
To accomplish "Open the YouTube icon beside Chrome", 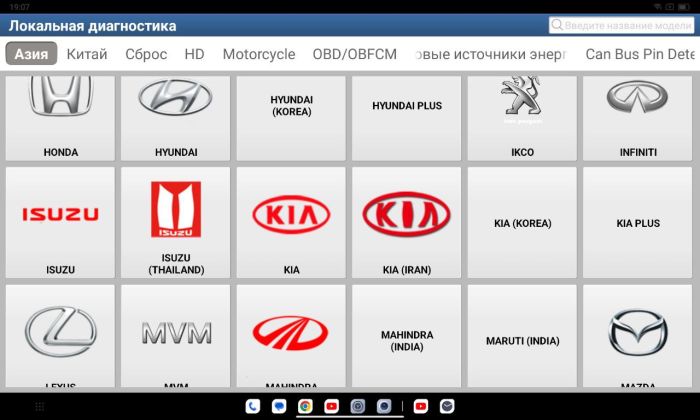I will 331,406.
